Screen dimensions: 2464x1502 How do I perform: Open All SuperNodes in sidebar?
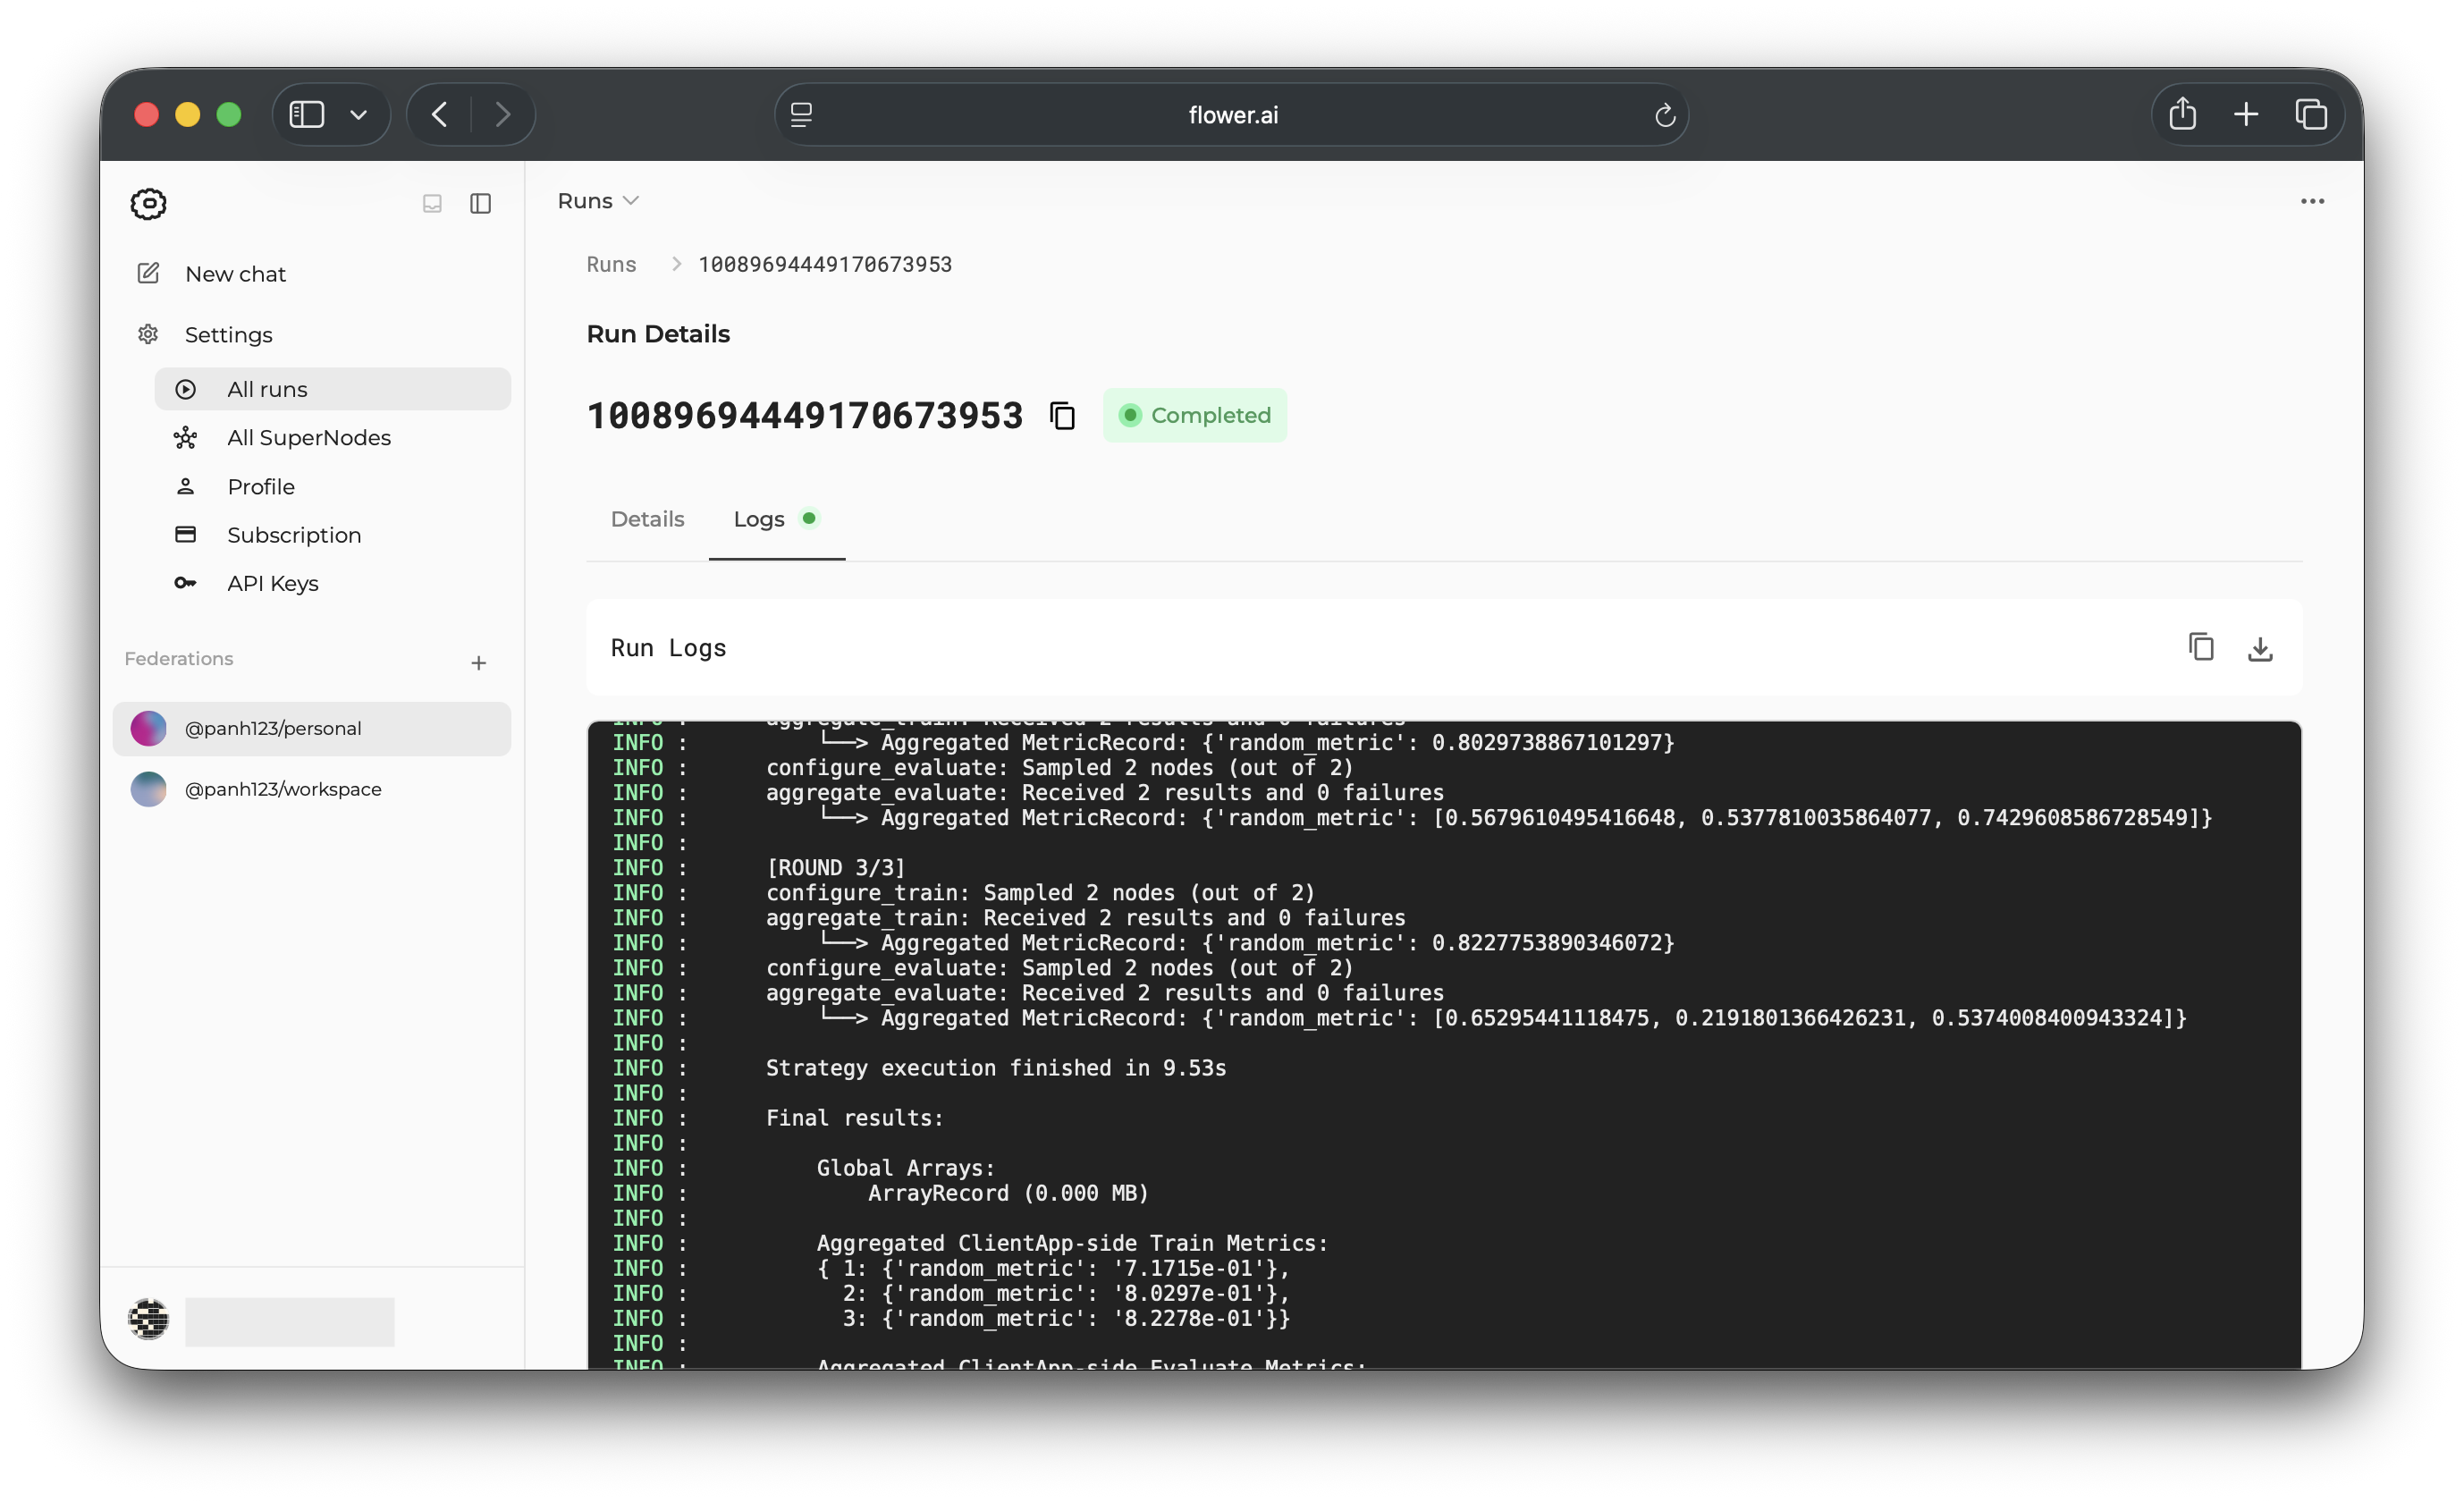[x=332, y=437]
